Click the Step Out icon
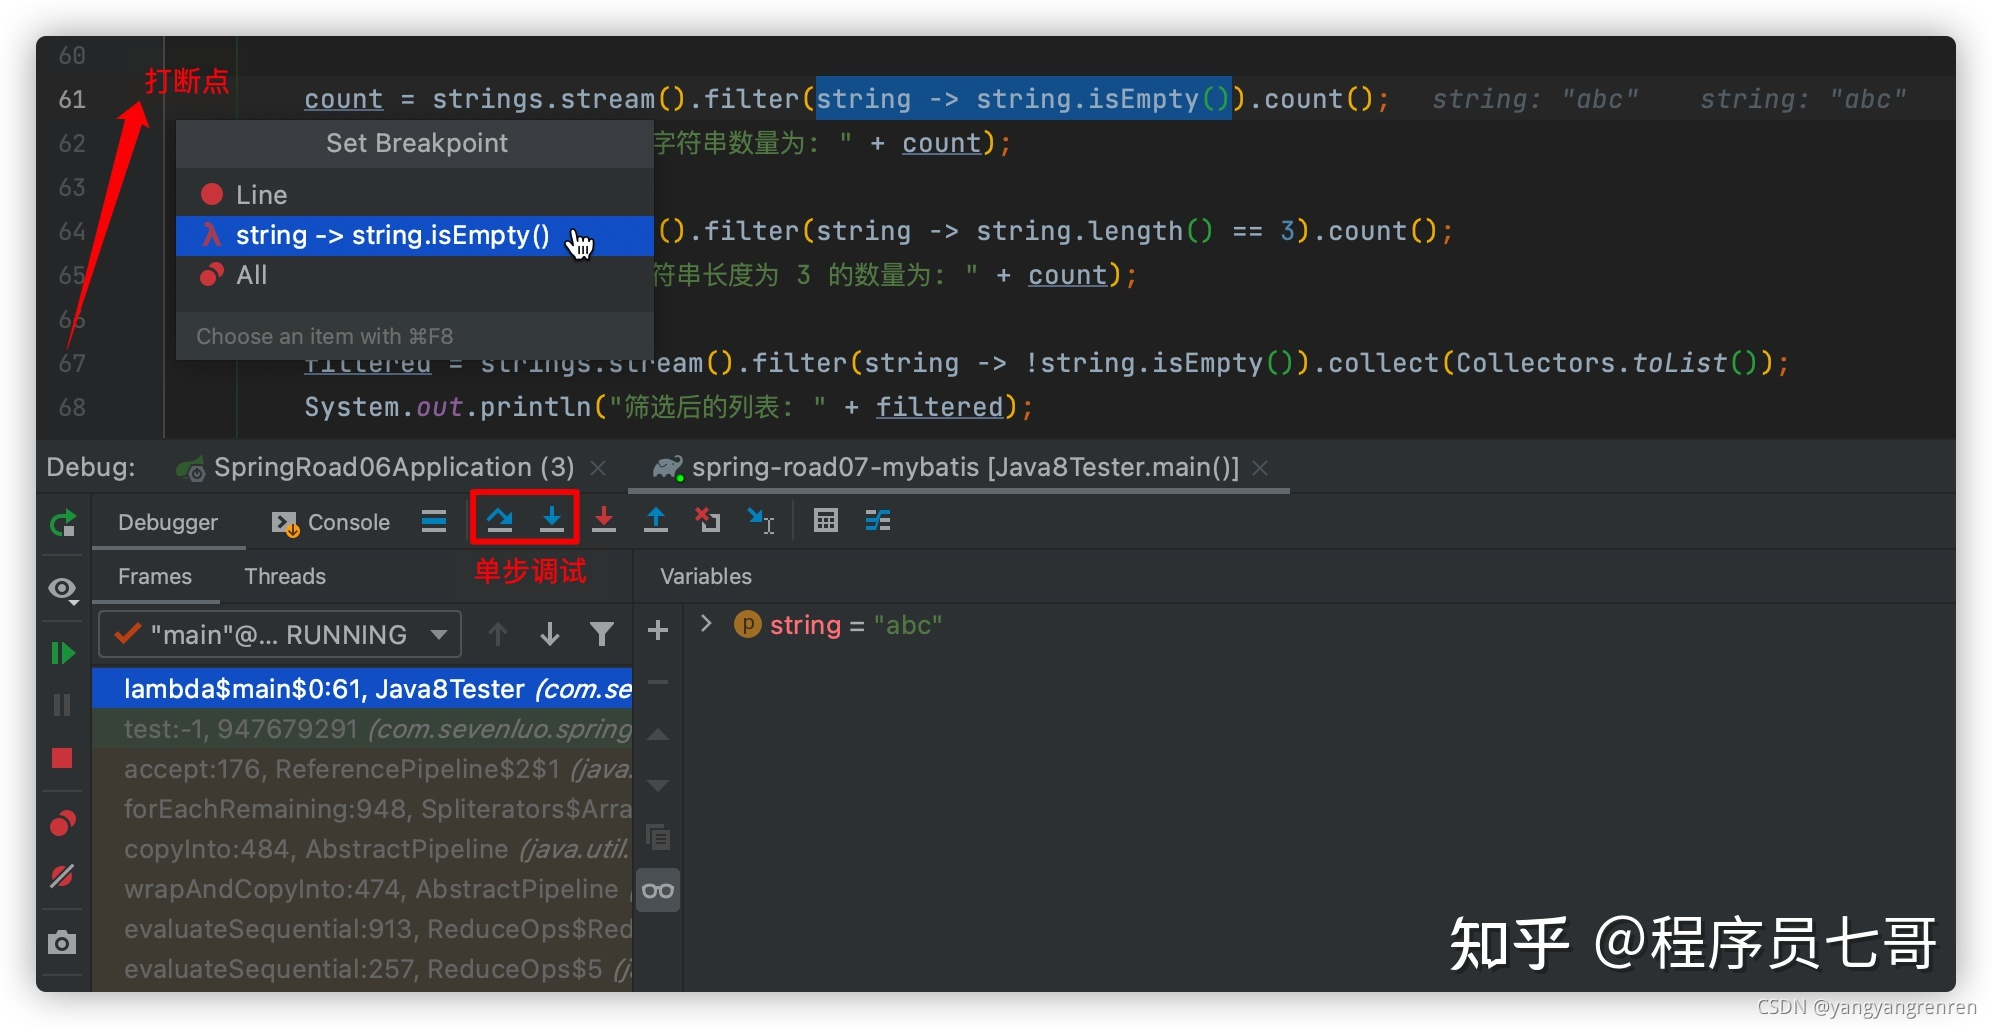 [656, 519]
